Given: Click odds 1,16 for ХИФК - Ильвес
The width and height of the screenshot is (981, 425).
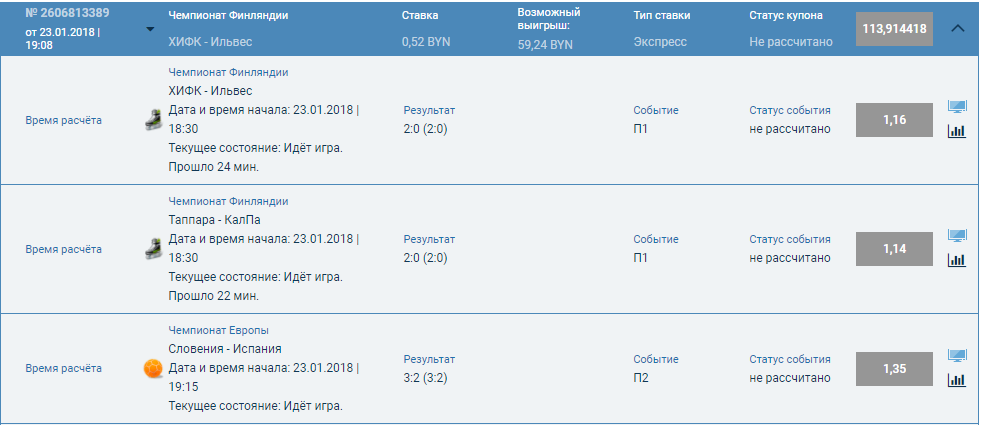Looking at the screenshot, I should tap(894, 120).
